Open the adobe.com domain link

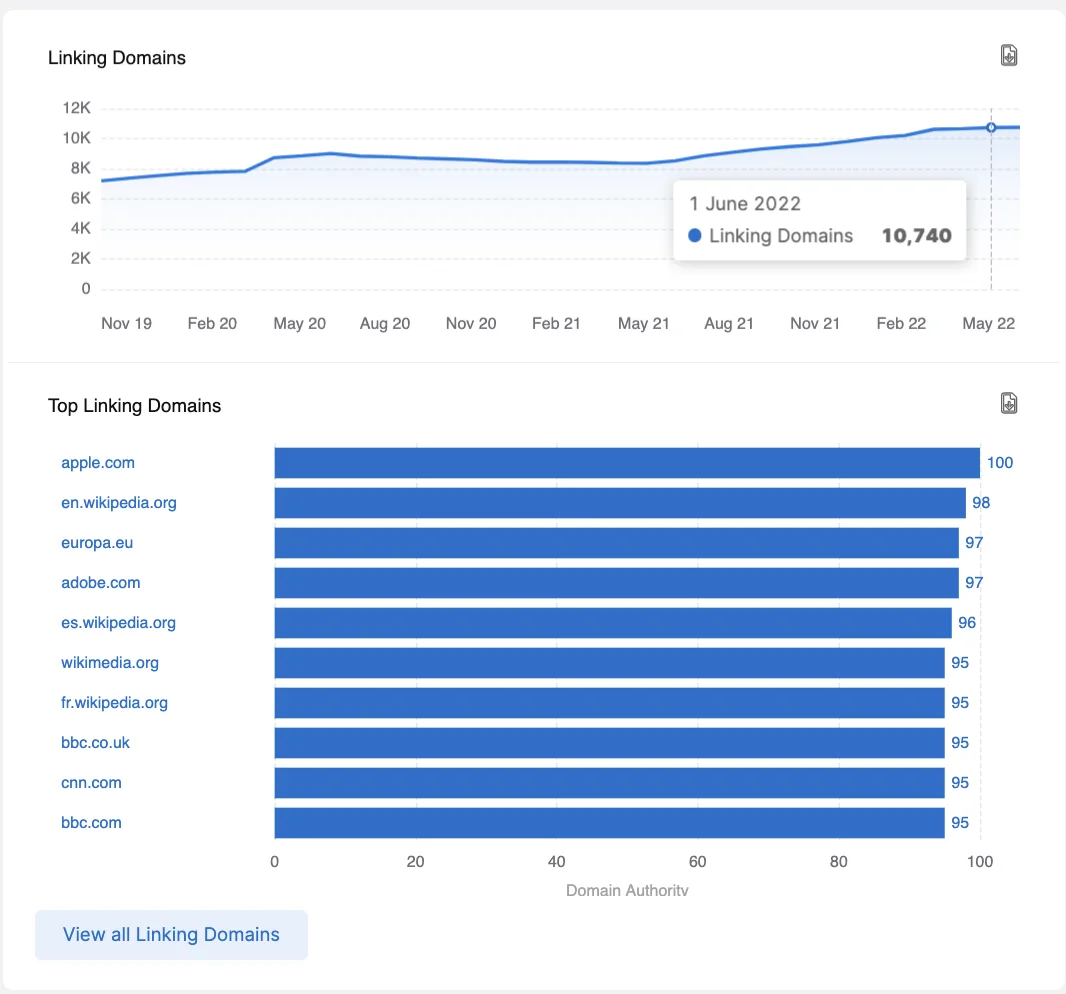coord(101,583)
